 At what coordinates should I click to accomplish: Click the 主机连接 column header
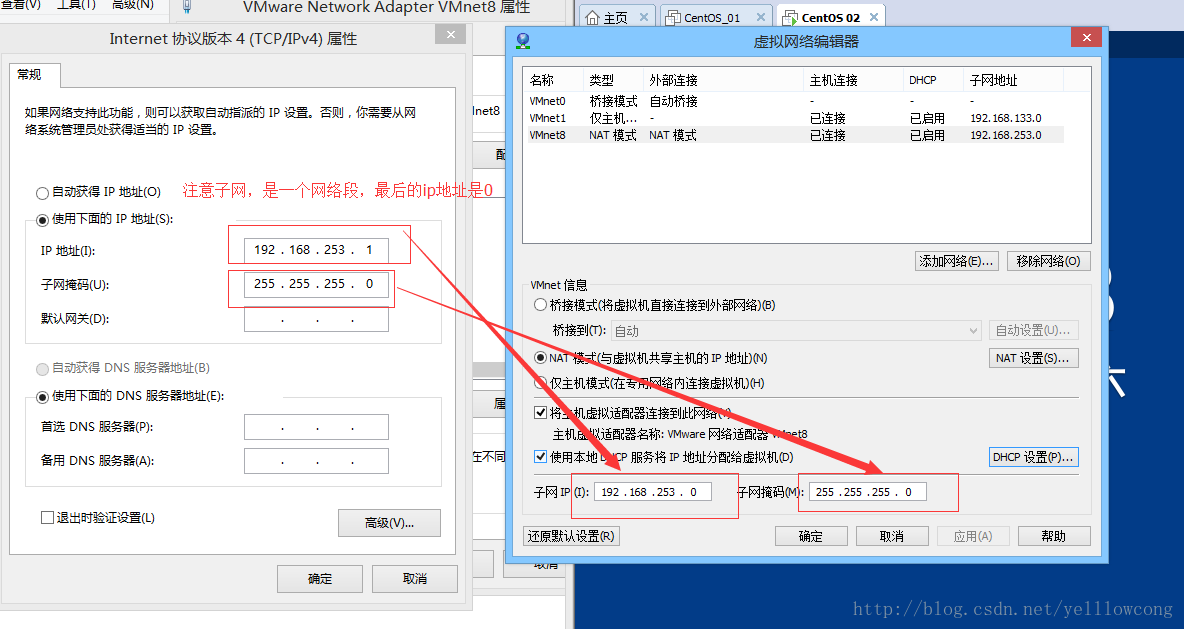853,80
